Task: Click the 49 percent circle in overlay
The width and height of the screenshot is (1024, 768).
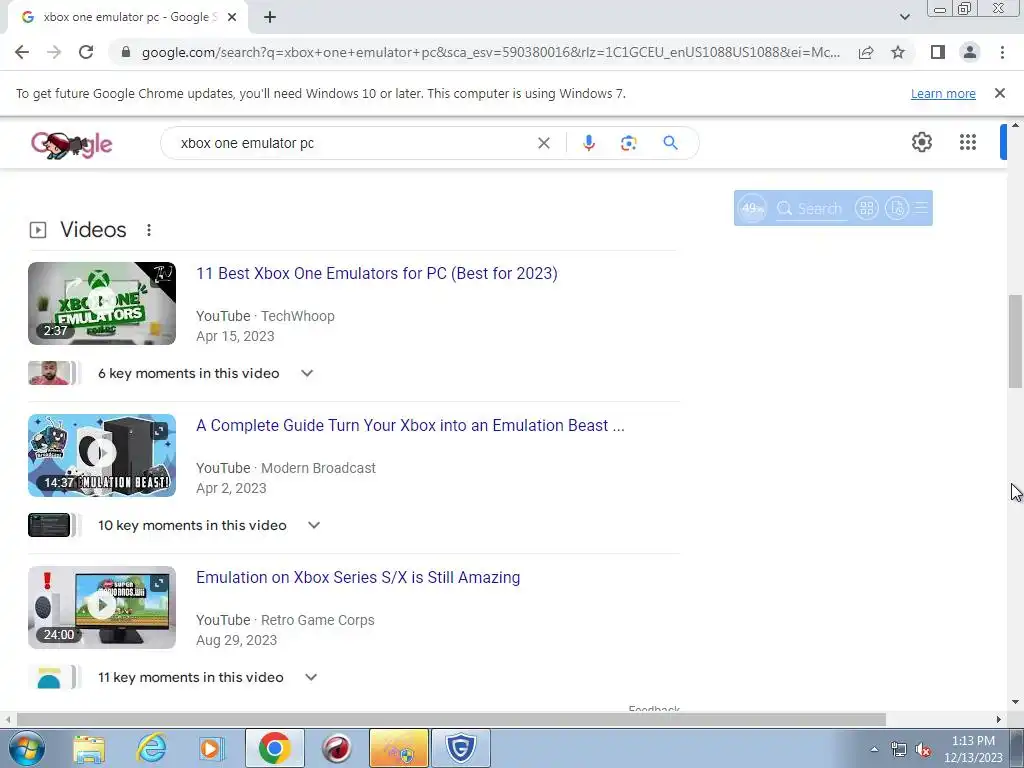Action: tap(752, 208)
